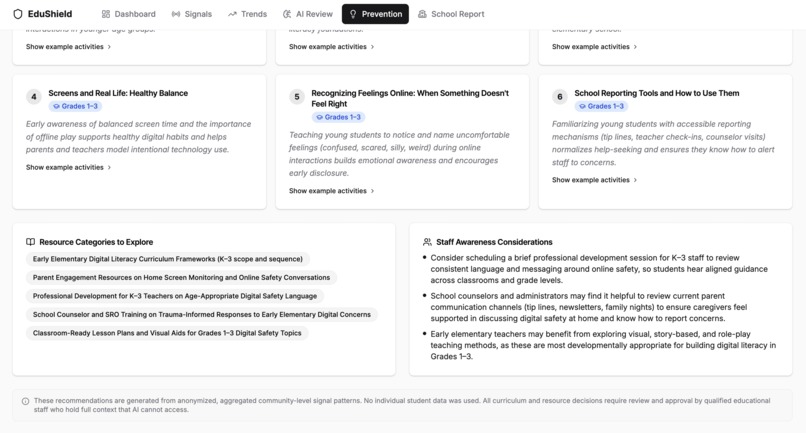Select Early Elementary Digital Literacy Curriculum Frameworks chip
This screenshot has height=433, width=806.
168,259
